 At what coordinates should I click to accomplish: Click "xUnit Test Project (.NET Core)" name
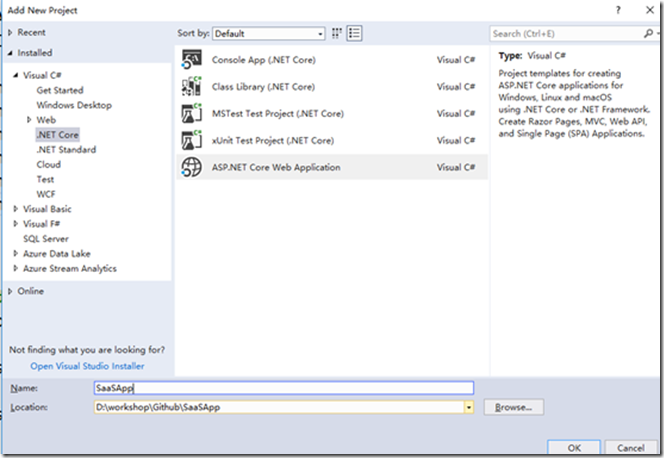[x=273, y=140]
